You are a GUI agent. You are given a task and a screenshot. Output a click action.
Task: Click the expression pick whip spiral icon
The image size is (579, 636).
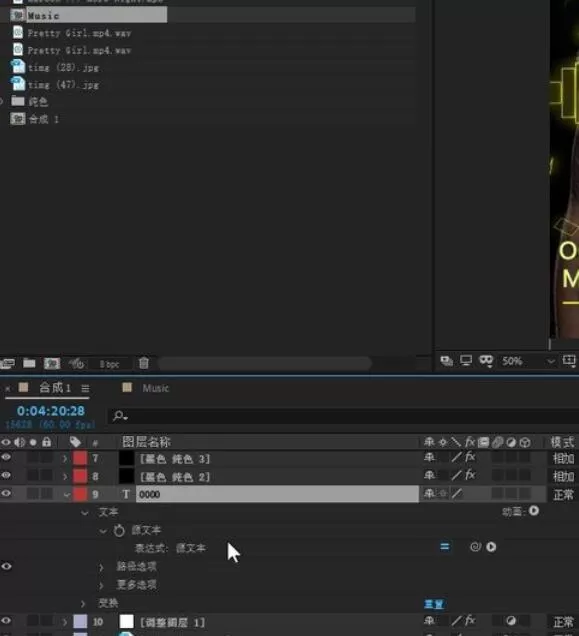(475, 547)
